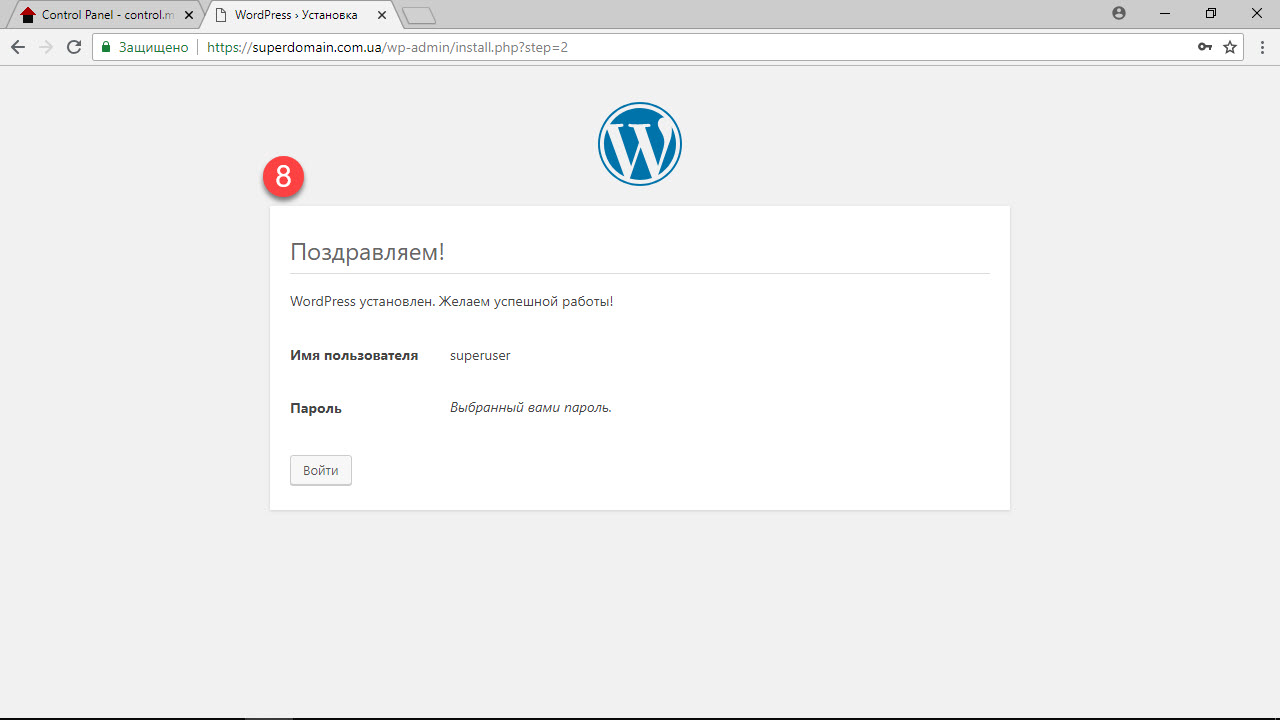Image resolution: width=1280 pixels, height=720 pixels.
Task: Close the Control Panel tab
Action: coord(189,15)
